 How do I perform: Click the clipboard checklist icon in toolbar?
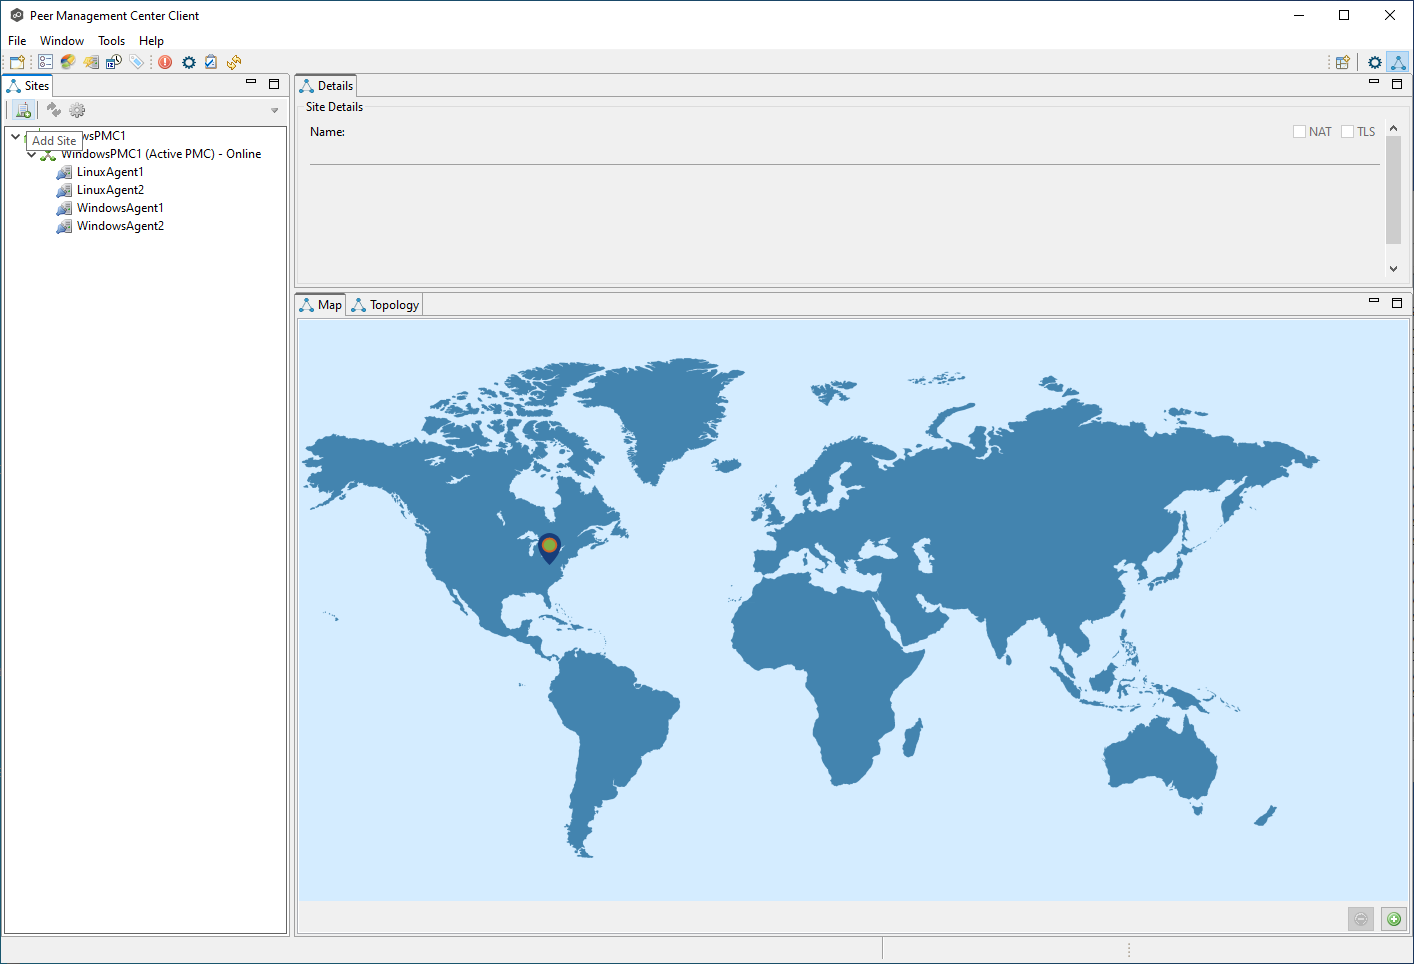coord(211,62)
